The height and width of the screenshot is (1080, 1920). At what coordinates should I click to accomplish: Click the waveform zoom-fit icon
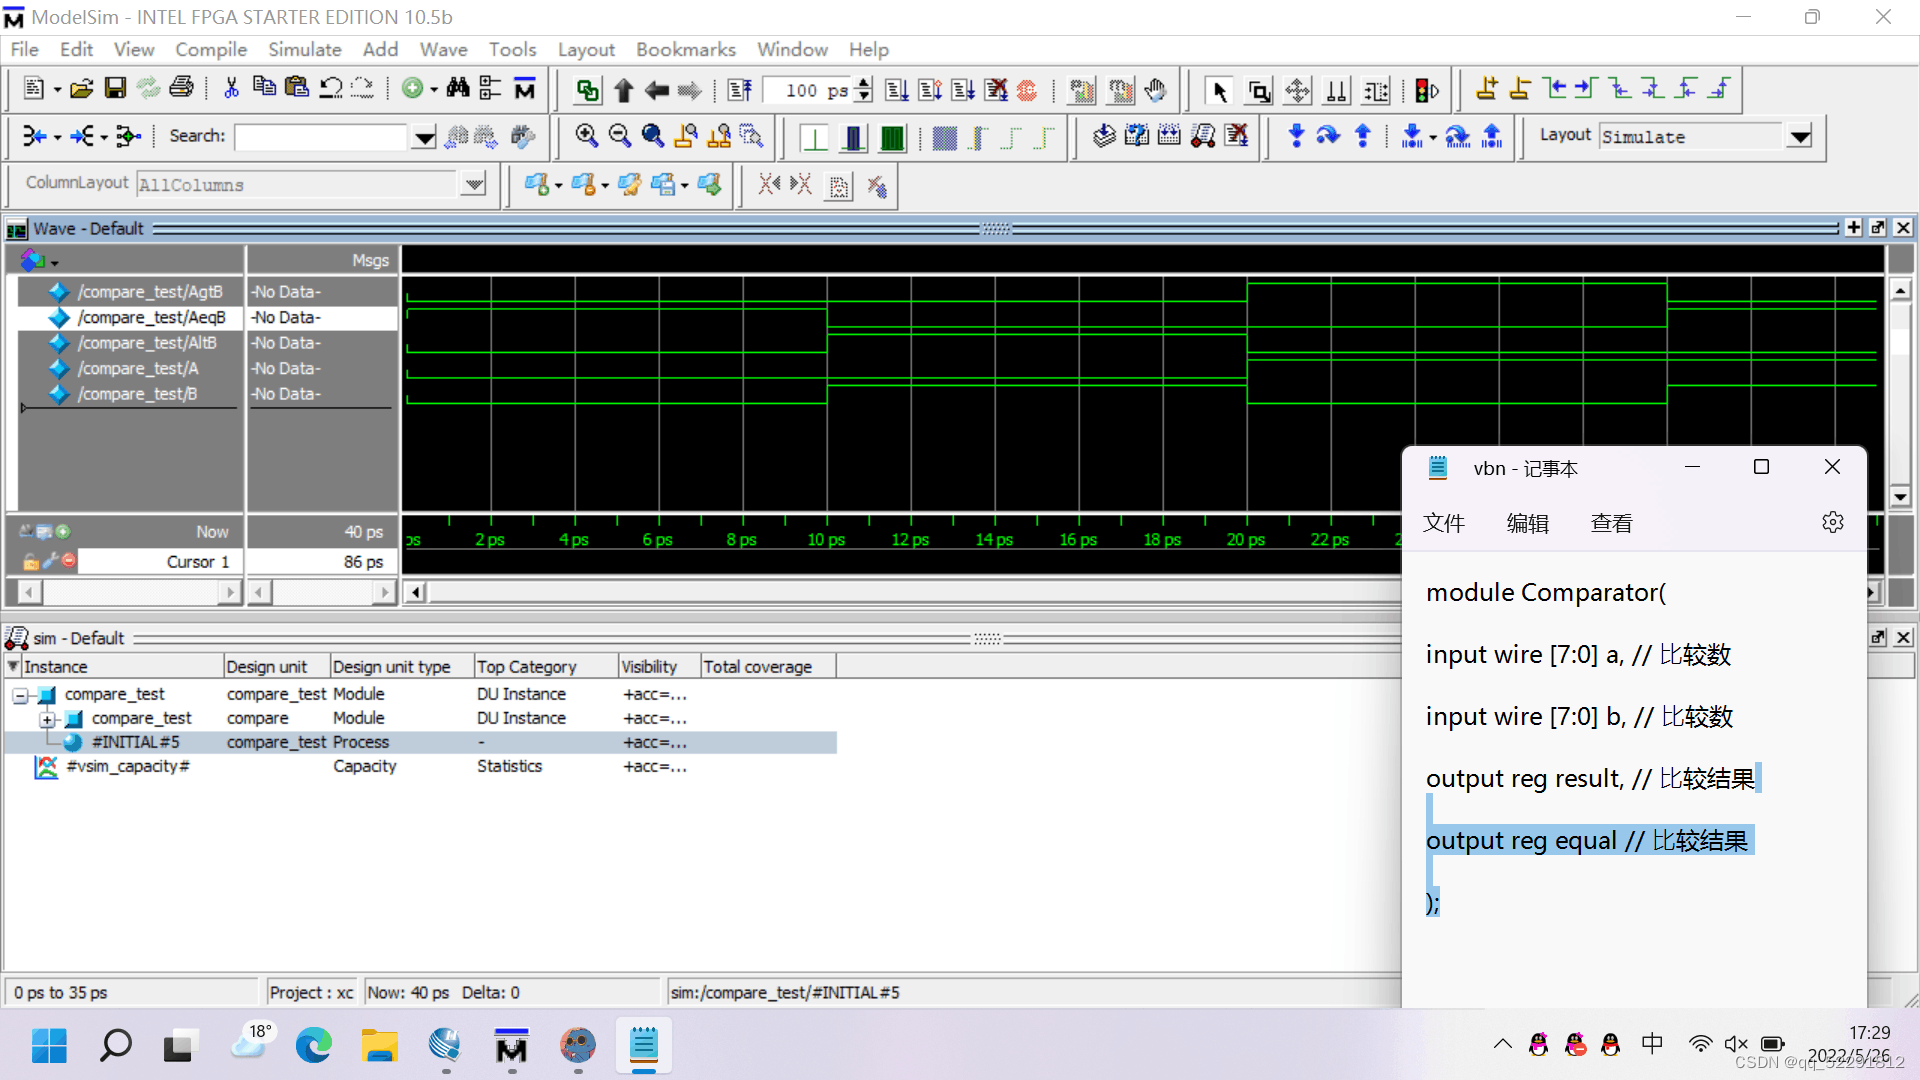(x=651, y=136)
